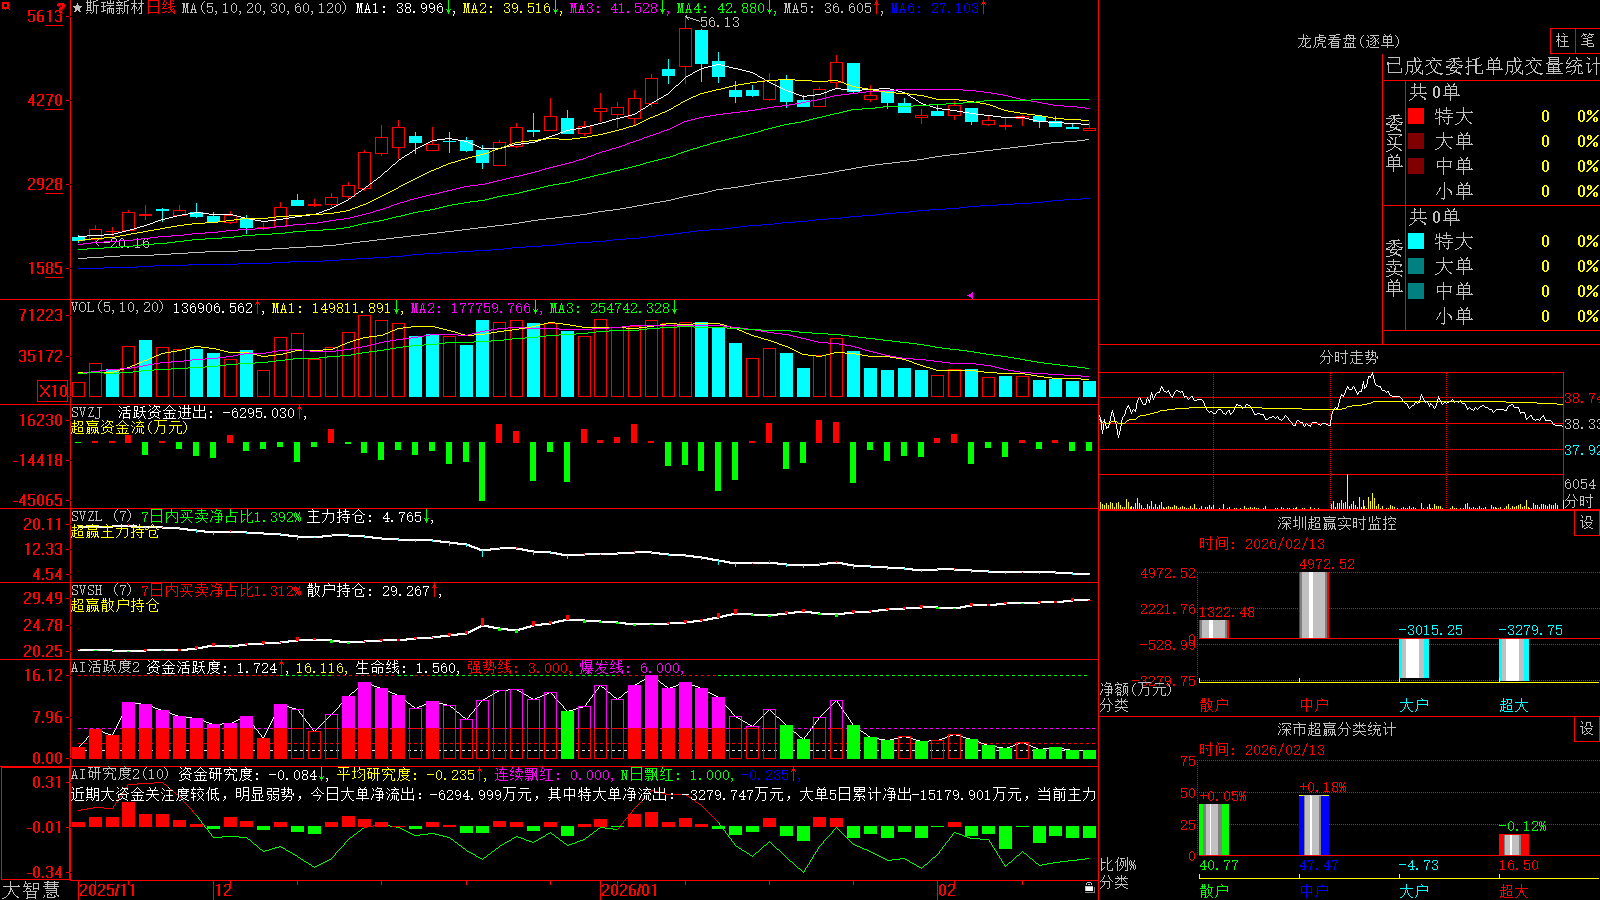Image resolution: width=1600 pixels, height=900 pixels.
Task: Click red 特大 buy-order color swatch
Action: pyautogui.click(x=1416, y=116)
